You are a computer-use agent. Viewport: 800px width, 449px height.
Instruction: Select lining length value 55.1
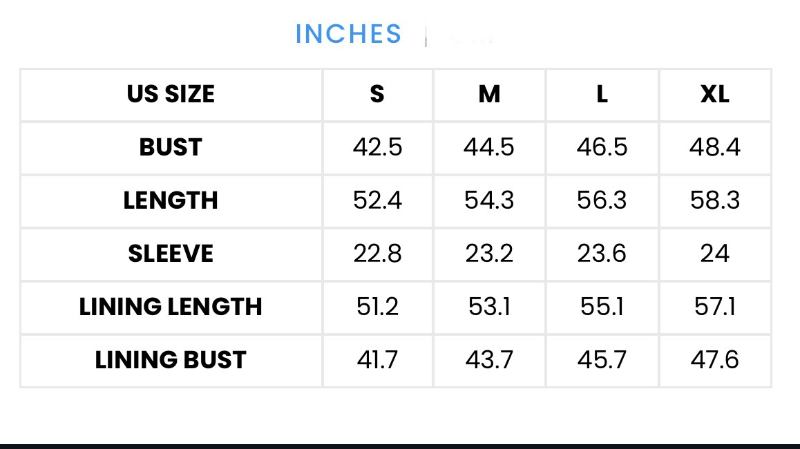pyautogui.click(x=602, y=307)
